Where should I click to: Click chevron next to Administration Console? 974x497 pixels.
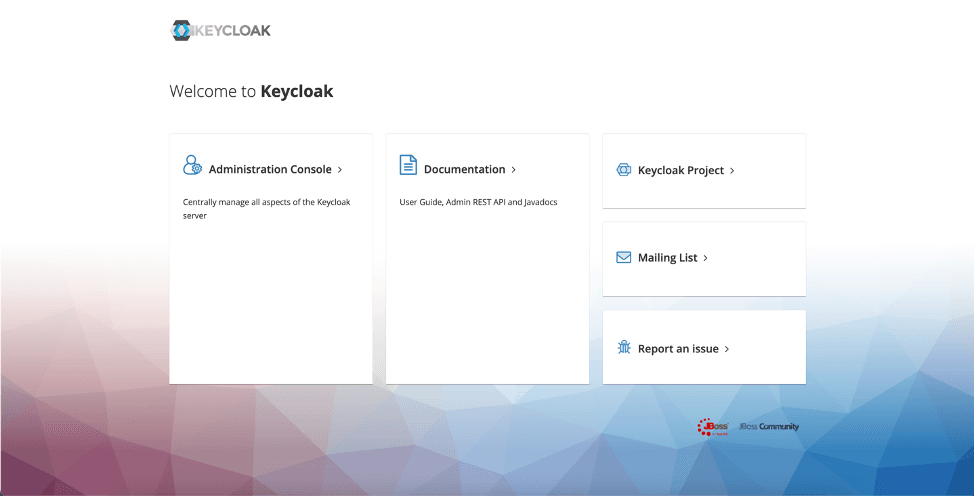(x=340, y=170)
